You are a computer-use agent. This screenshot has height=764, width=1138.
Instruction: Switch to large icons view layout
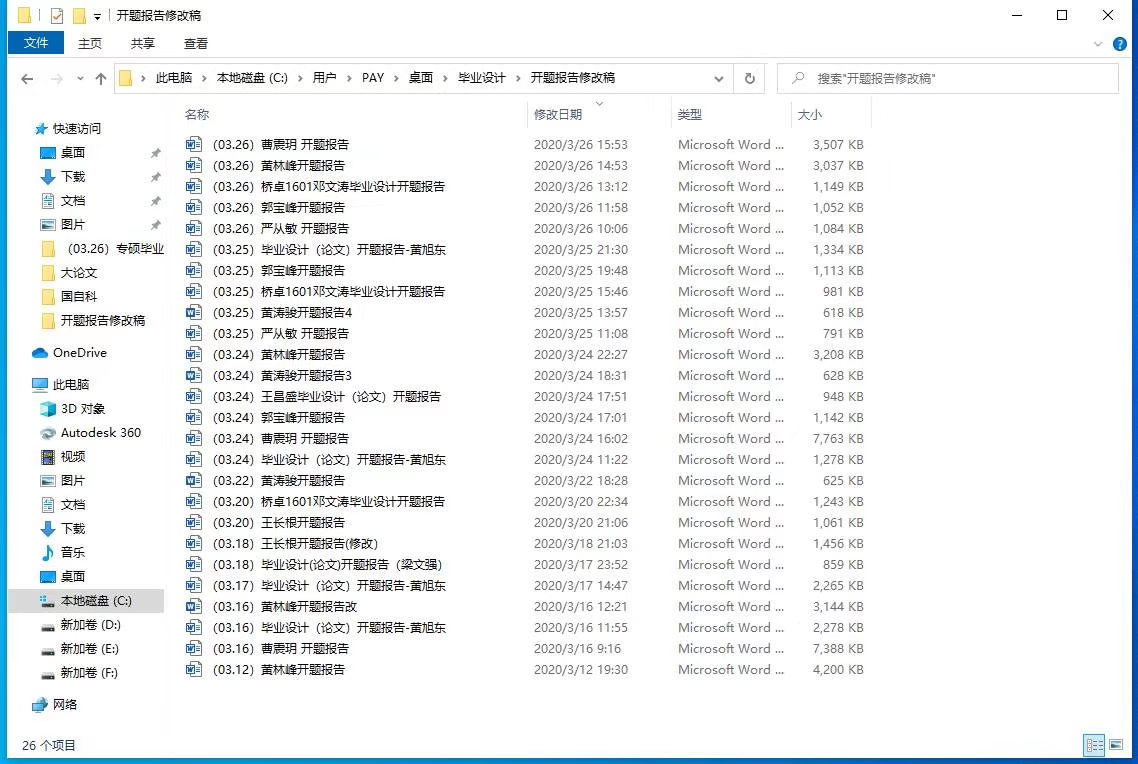(x=1116, y=745)
